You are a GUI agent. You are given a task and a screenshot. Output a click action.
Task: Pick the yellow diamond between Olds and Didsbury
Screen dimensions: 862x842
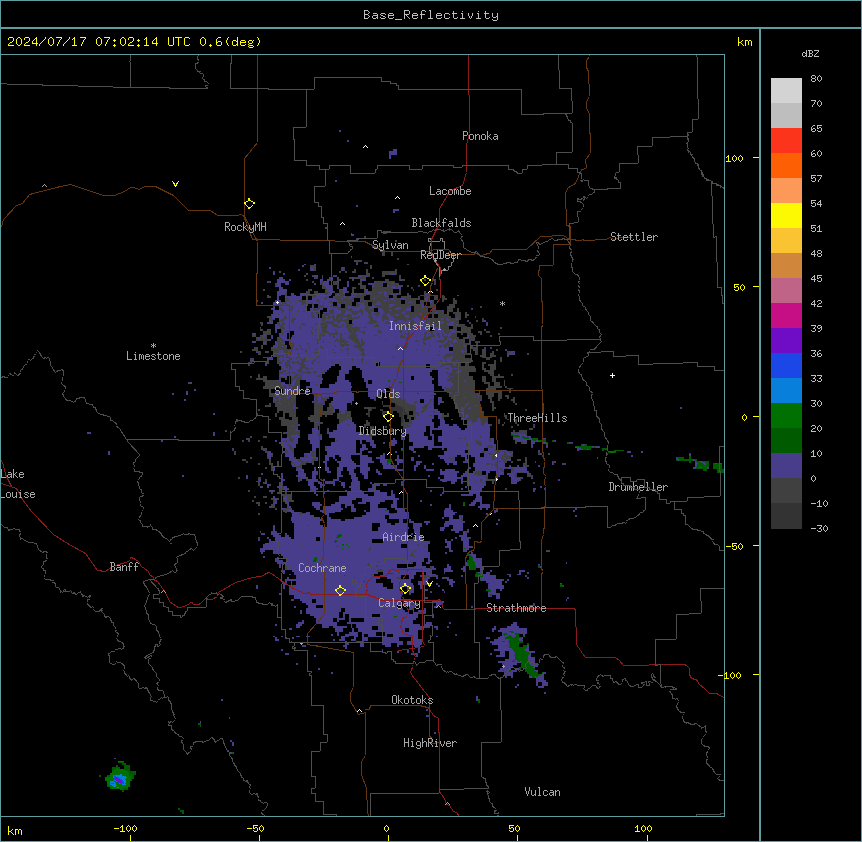coord(388,417)
